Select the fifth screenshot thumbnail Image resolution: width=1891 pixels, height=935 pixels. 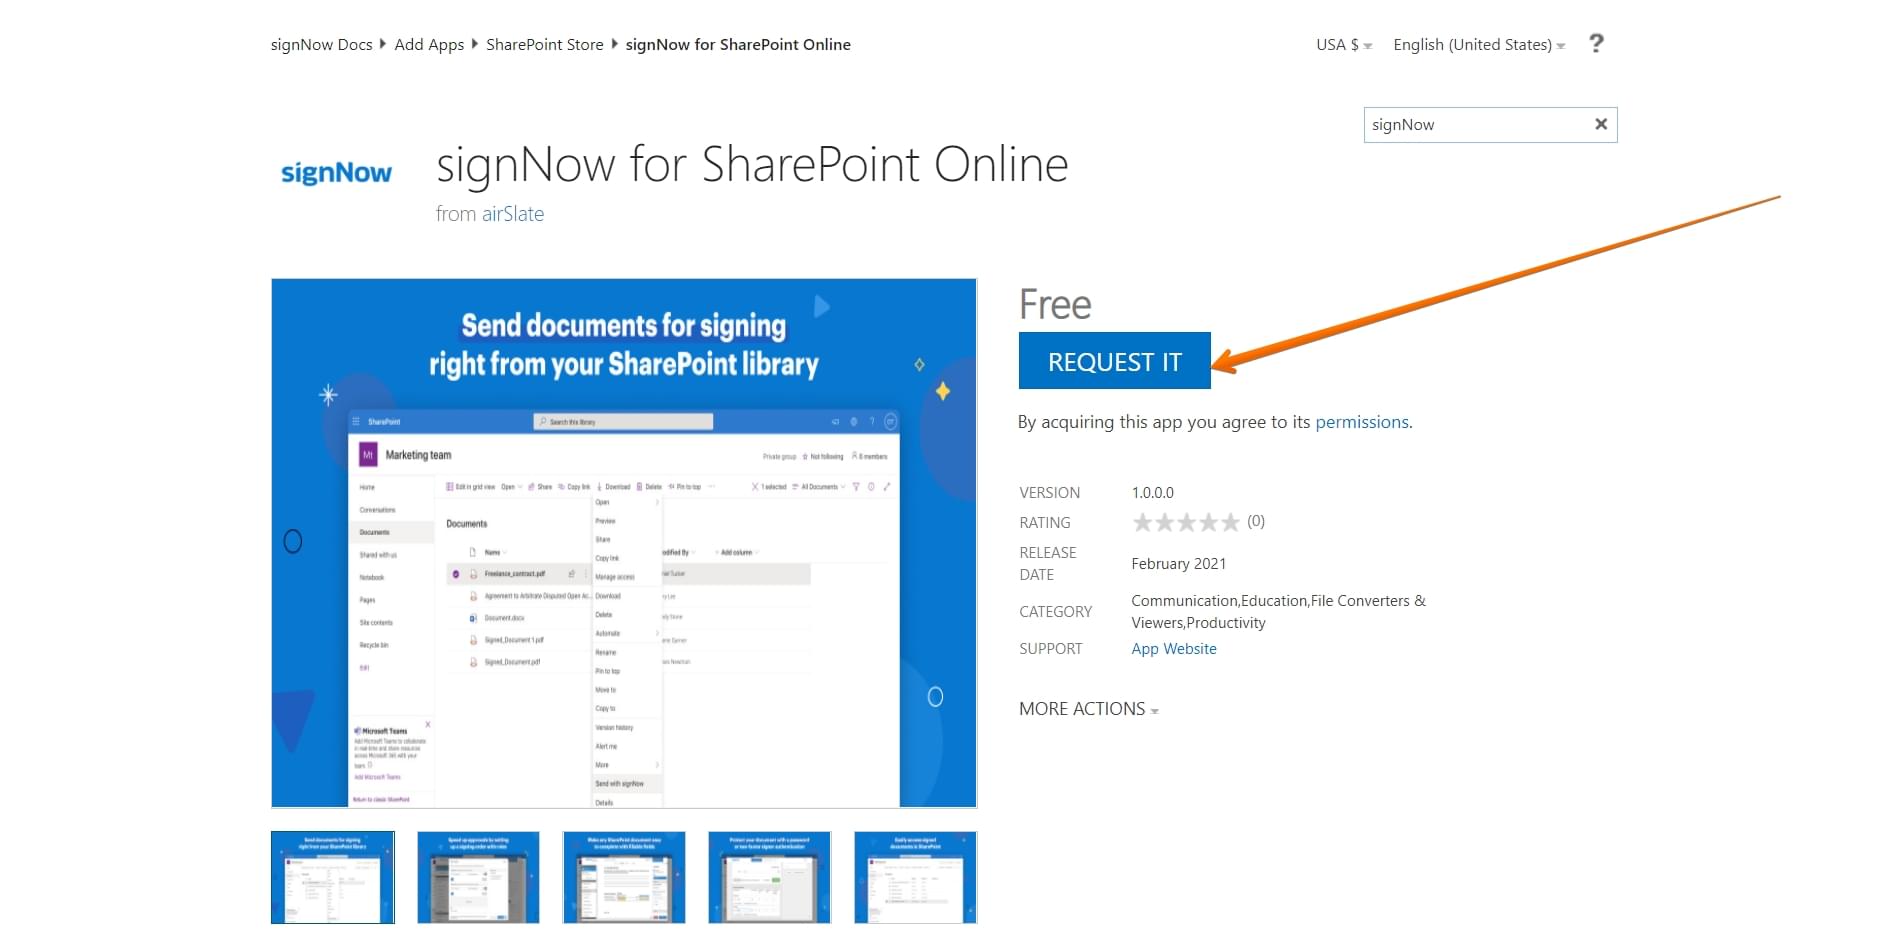pyautogui.click(x=915, y=877)
